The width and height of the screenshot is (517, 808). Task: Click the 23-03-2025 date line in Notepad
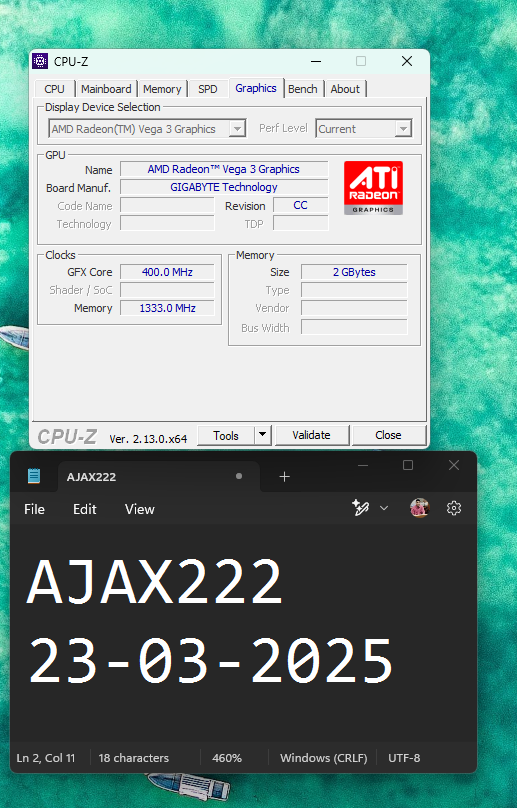(x=210, y=661)
